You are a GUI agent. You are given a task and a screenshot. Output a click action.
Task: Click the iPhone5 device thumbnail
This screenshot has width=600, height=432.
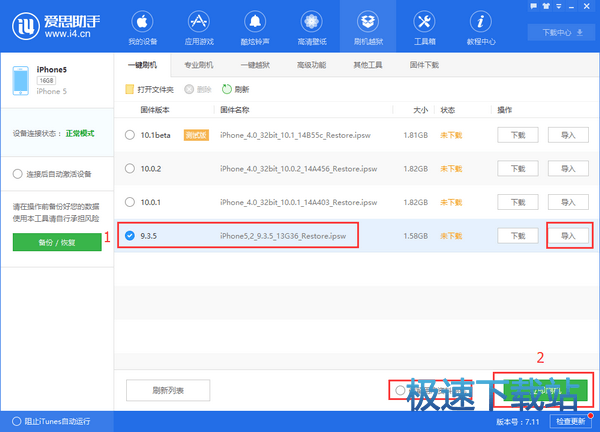(20, 80)
